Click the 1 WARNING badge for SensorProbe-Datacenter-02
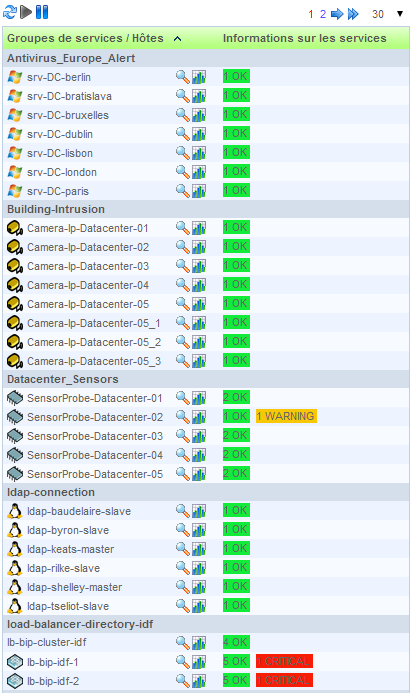This screenshot has width=412, height=693. 286,416
